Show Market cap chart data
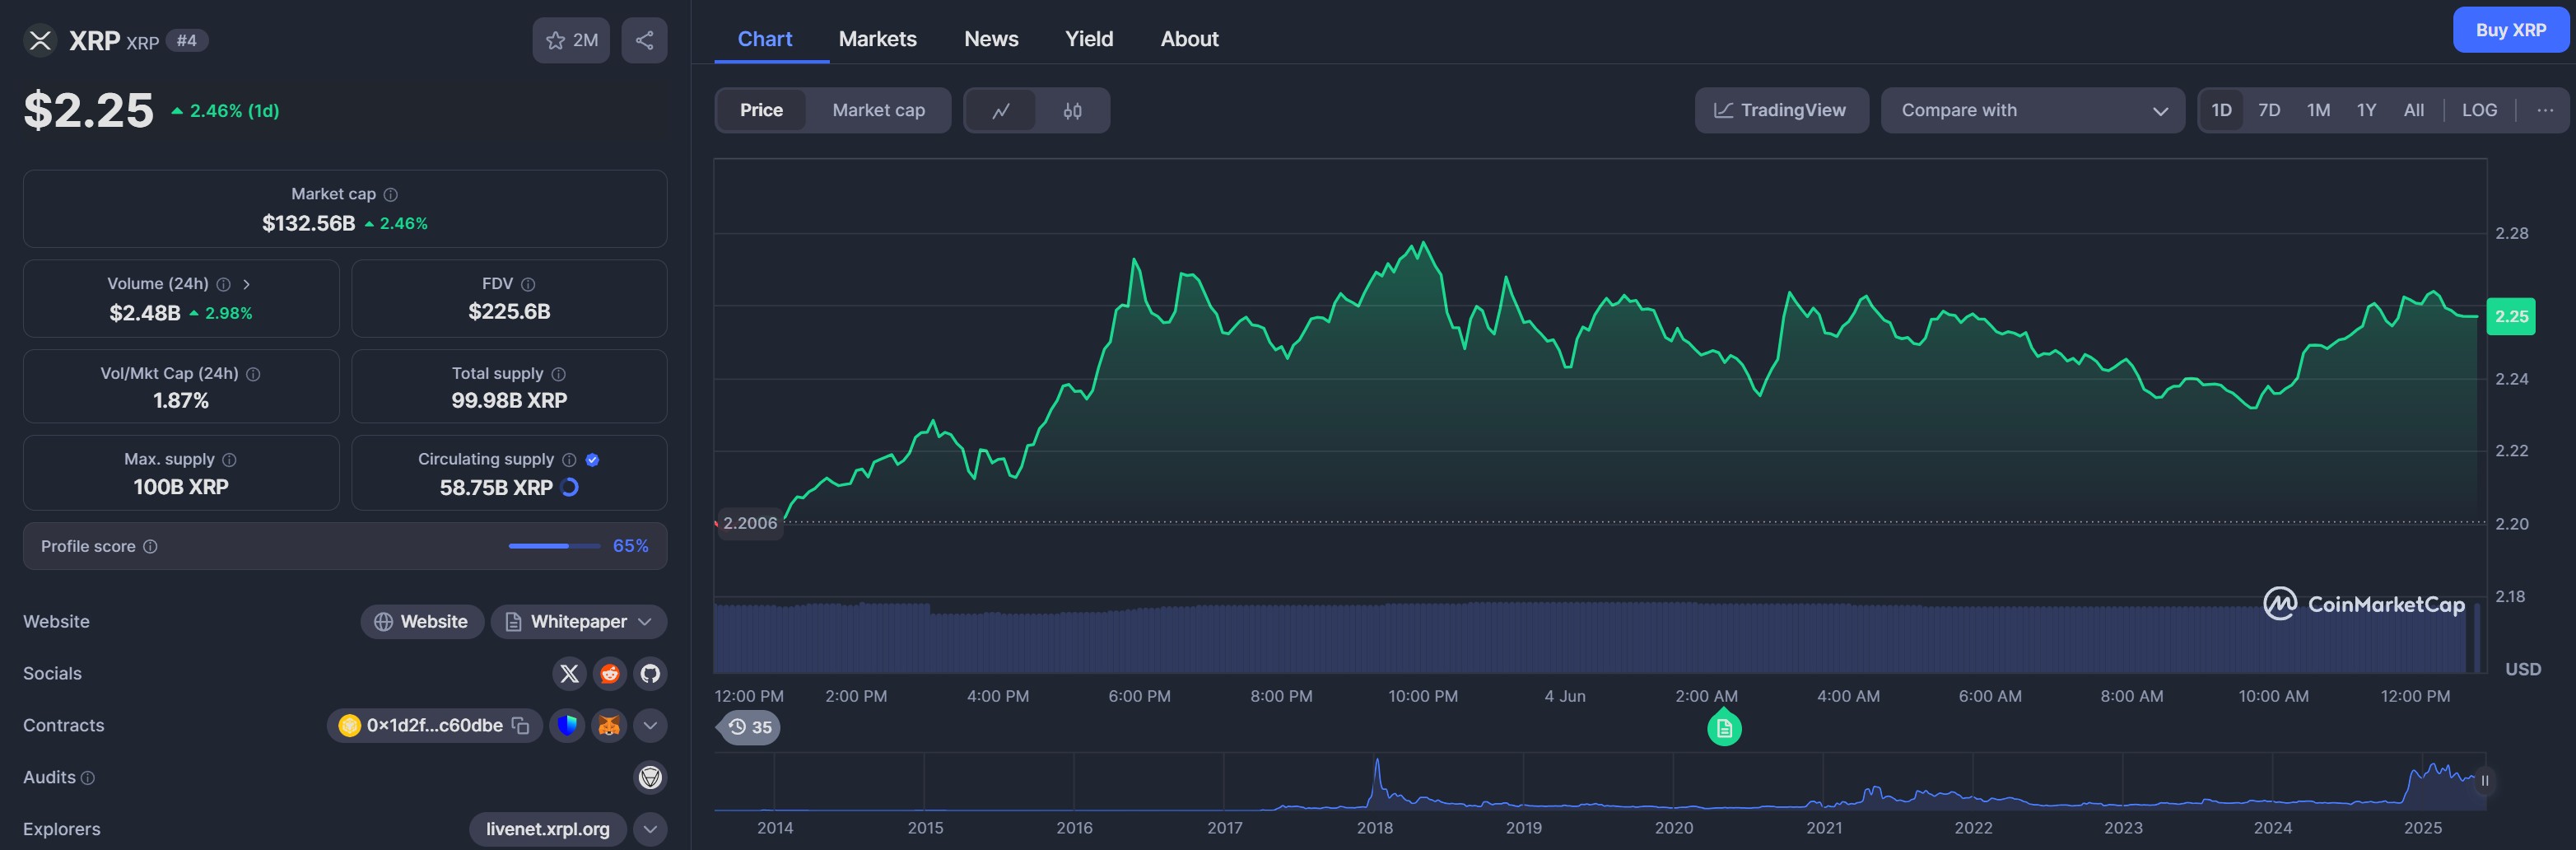Viewport: 2576px width, 850px height. tap(878, 110)
